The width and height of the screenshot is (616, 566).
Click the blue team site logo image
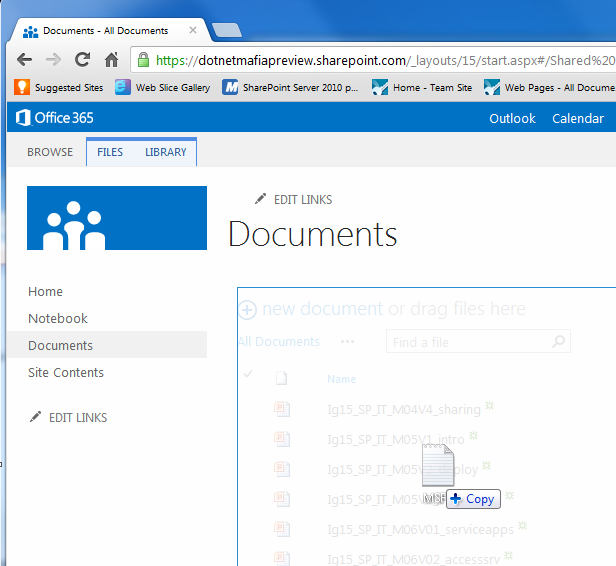[117, 218]
